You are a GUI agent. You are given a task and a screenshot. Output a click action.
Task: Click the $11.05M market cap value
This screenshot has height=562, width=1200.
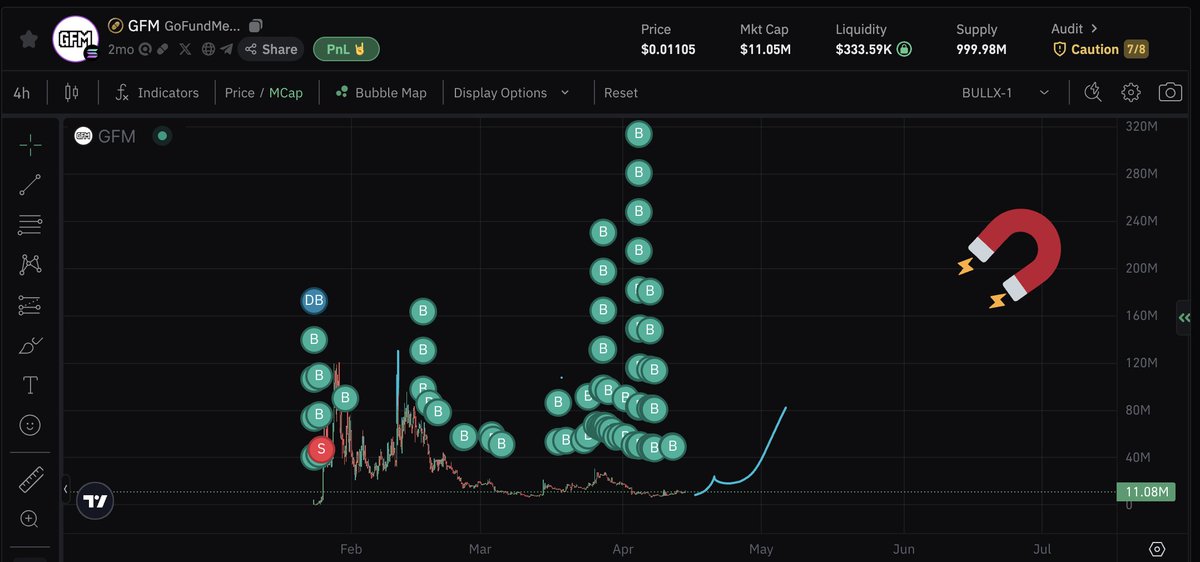click(x=765, y=49)
